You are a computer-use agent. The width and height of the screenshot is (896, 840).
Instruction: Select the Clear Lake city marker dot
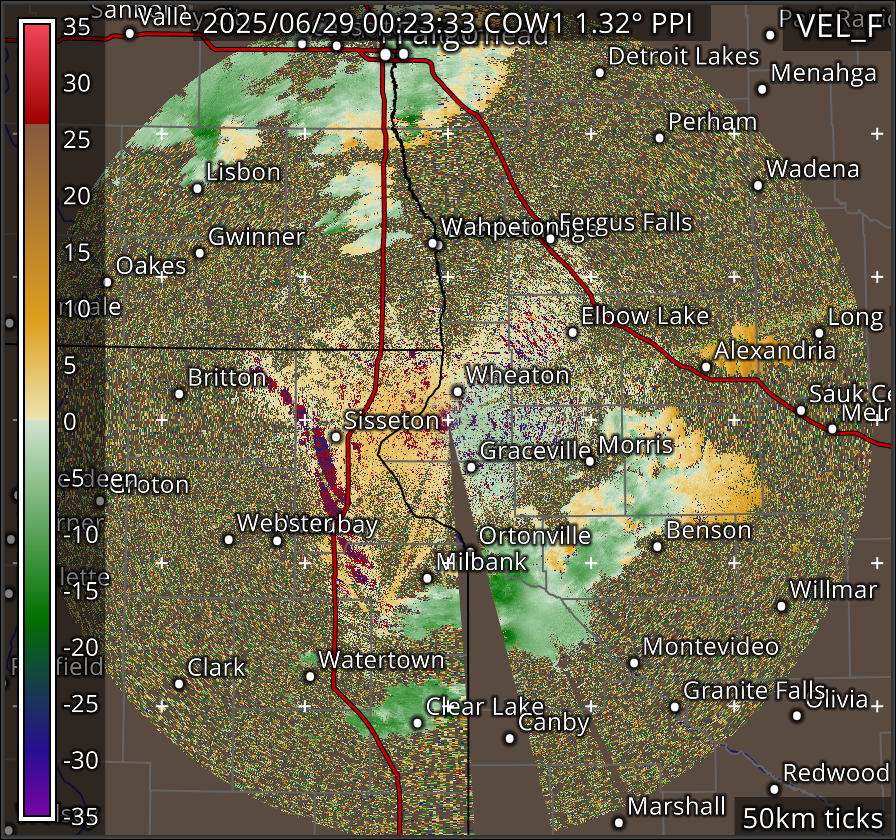418,723
